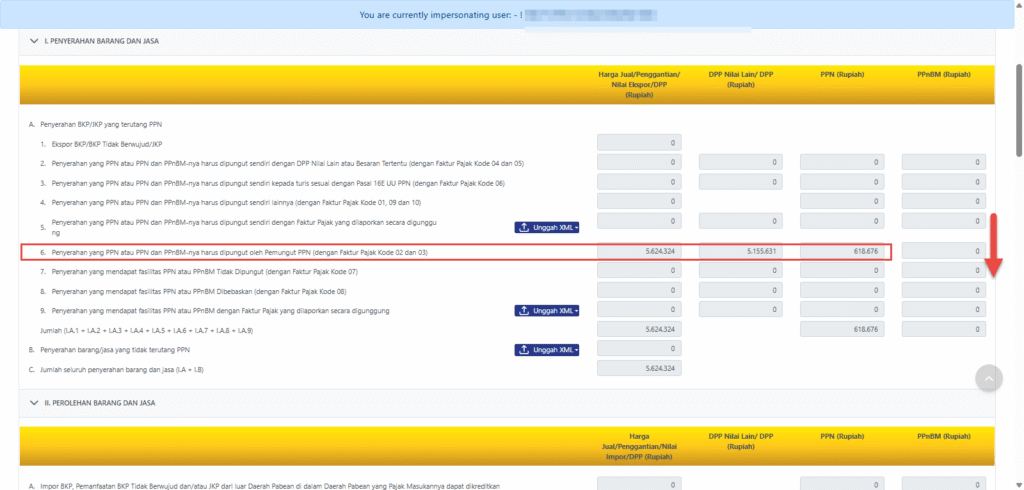
Task: Click the impersonating user notification banner
Action: (511, 15)
